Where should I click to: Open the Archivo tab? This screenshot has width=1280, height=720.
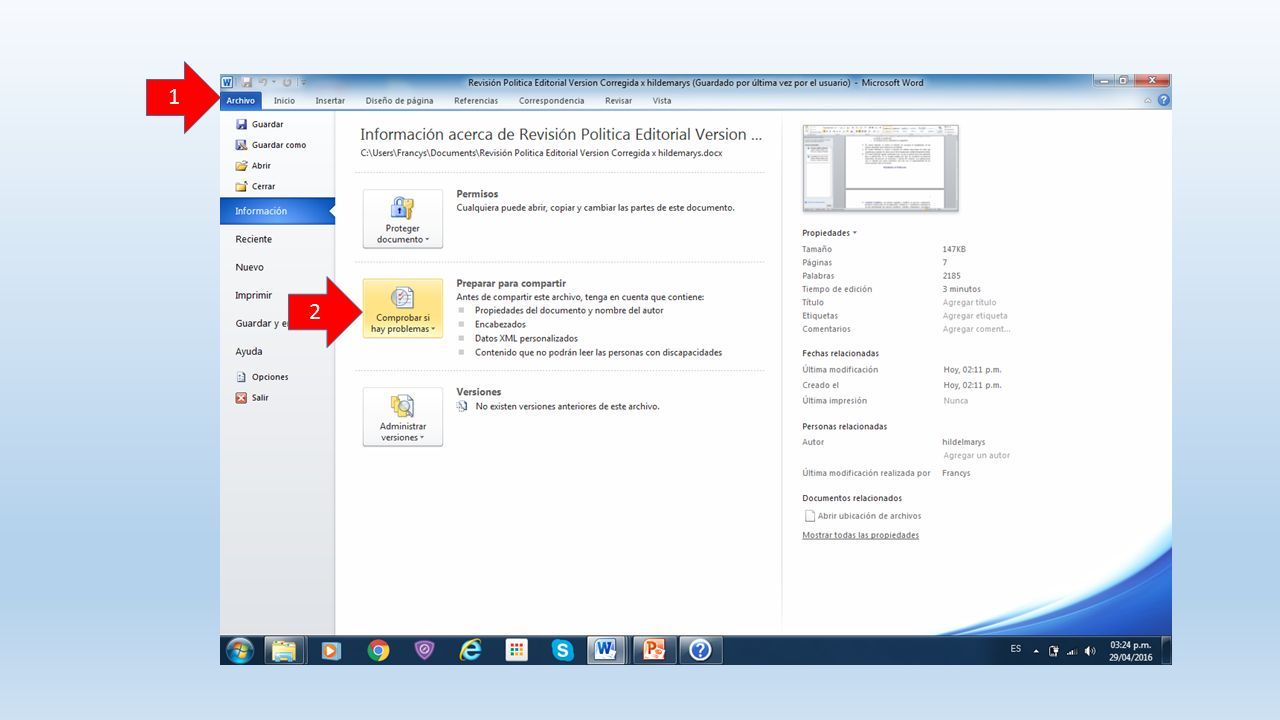coord(240,101)
